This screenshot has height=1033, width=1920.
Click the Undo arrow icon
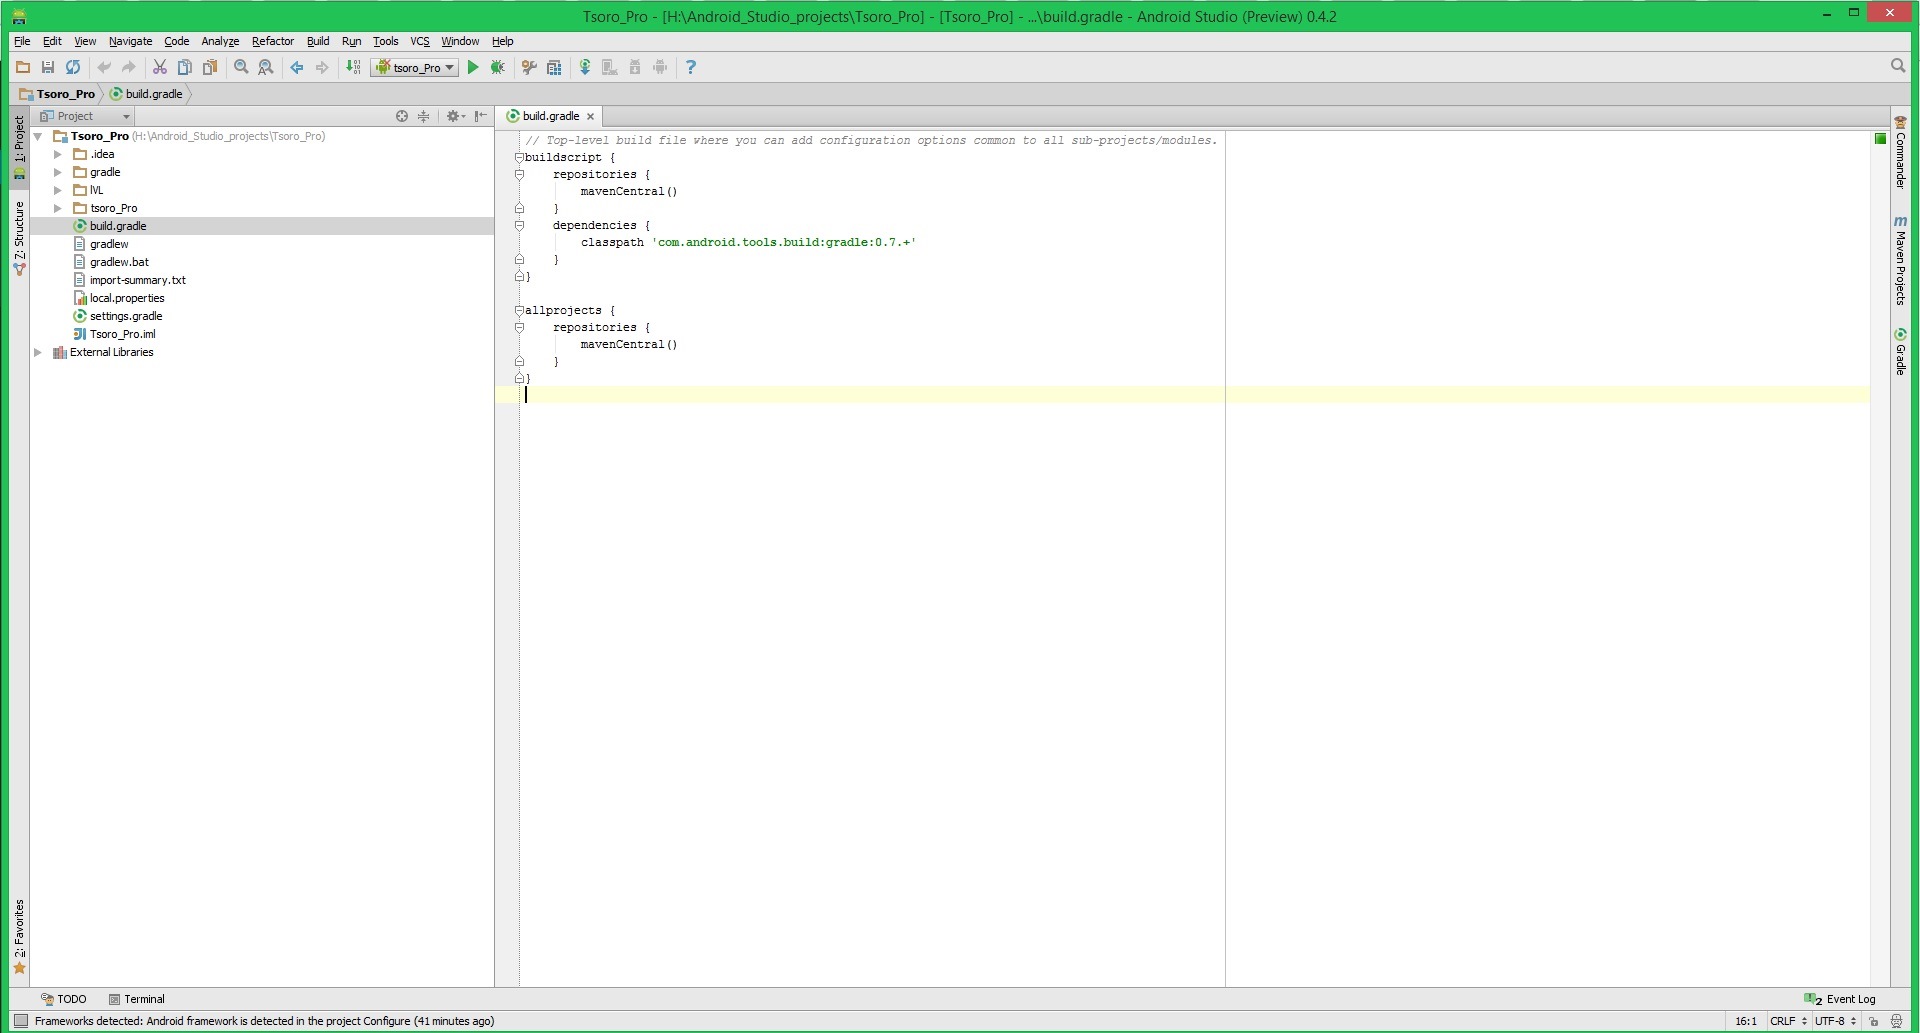click(x=104, y=67)
